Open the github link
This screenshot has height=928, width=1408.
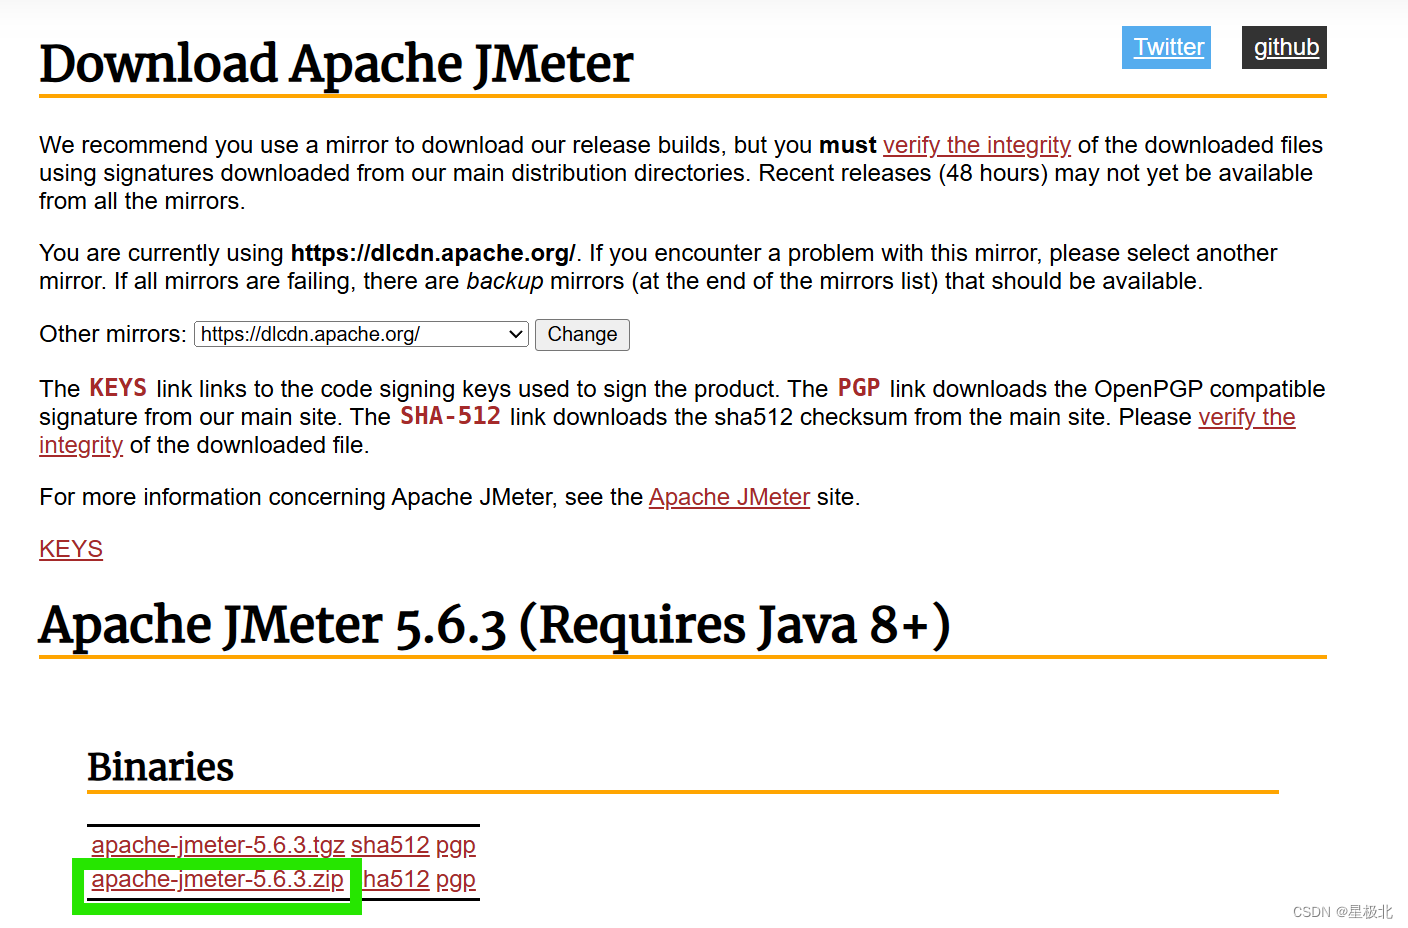point(1284,47)
